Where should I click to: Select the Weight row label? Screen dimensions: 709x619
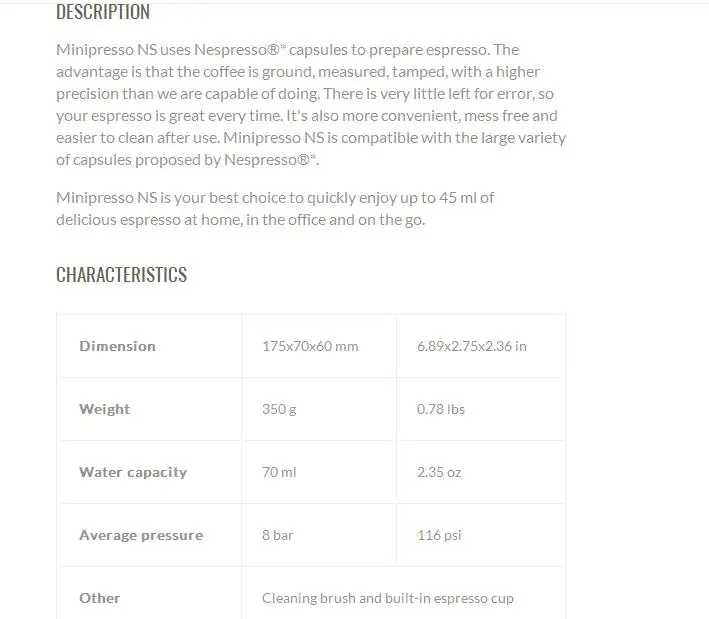(x=104, y=409)
